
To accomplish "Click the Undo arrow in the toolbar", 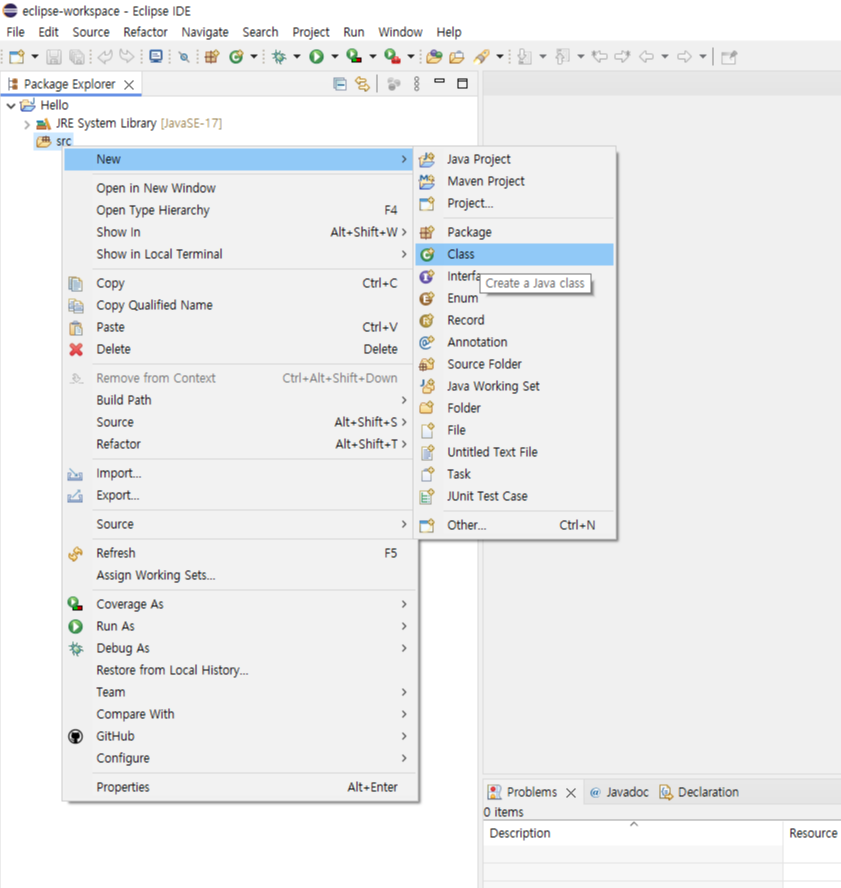I will pos(105,57).
